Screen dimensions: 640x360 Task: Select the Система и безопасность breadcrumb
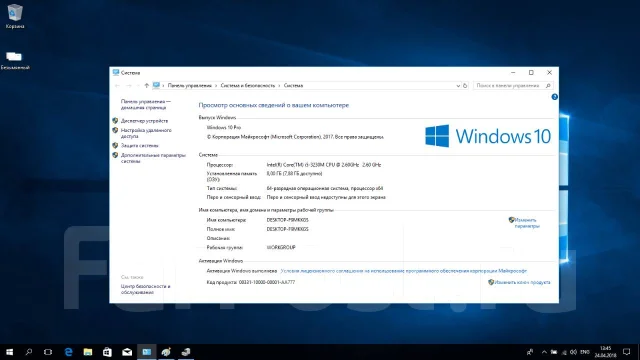(248, 86)
